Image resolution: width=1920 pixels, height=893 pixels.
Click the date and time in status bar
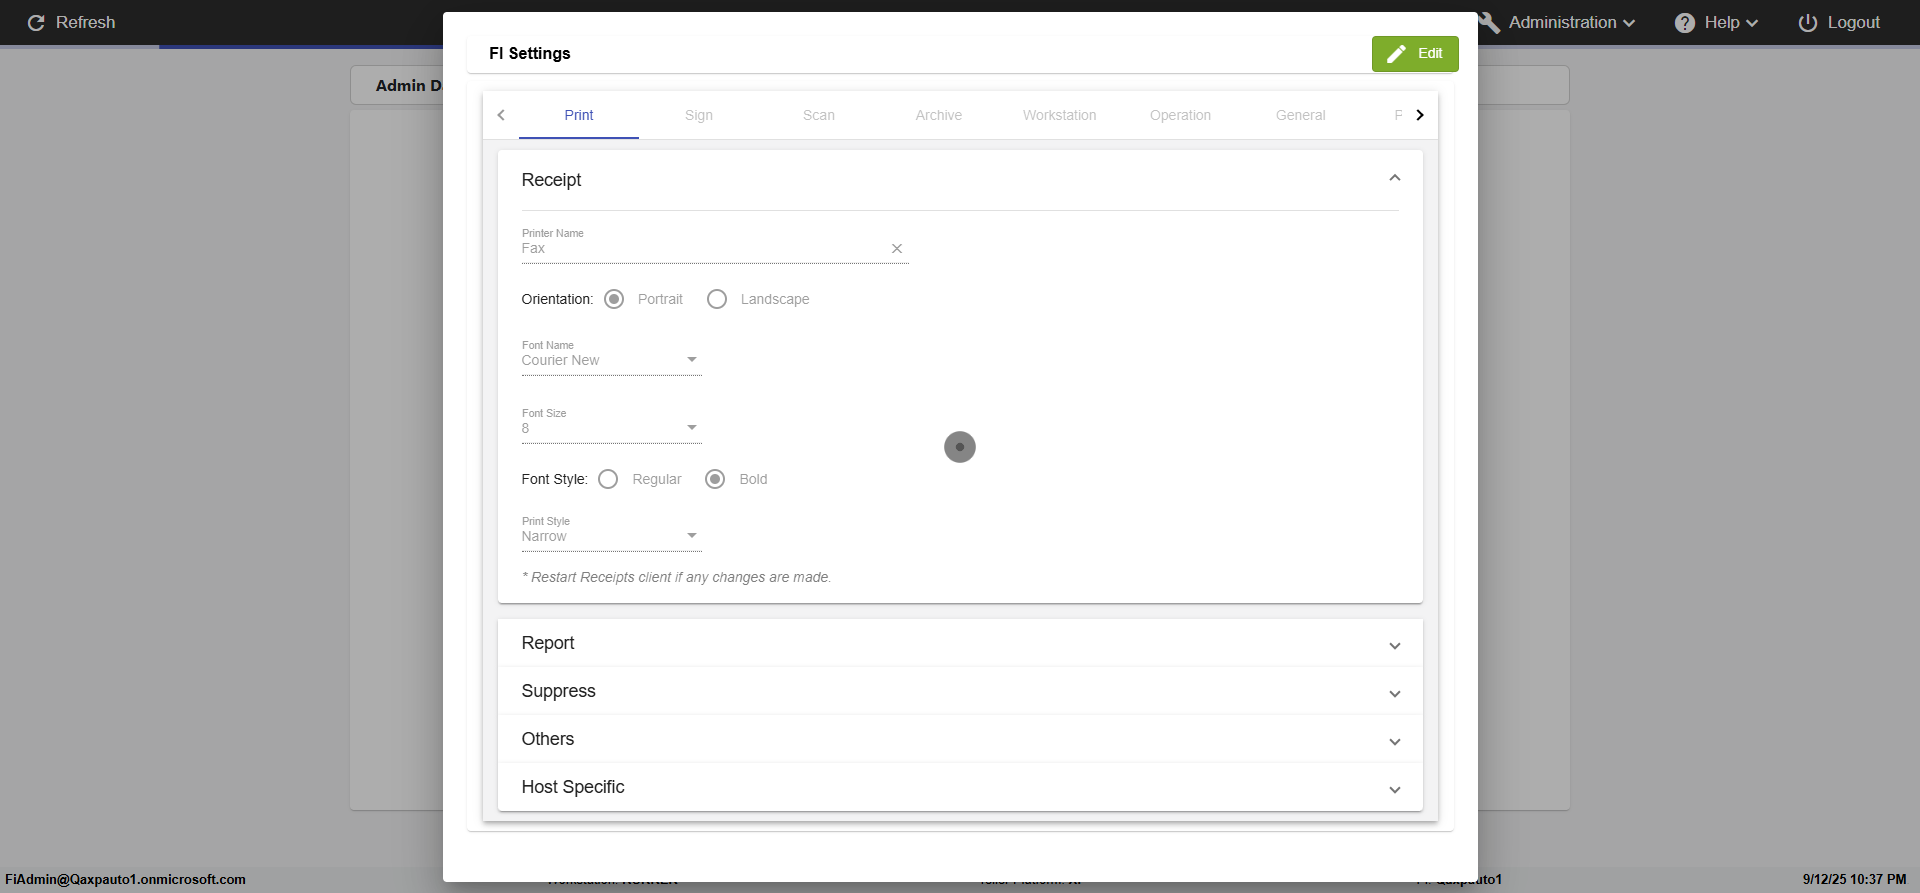pos(1855,880)
